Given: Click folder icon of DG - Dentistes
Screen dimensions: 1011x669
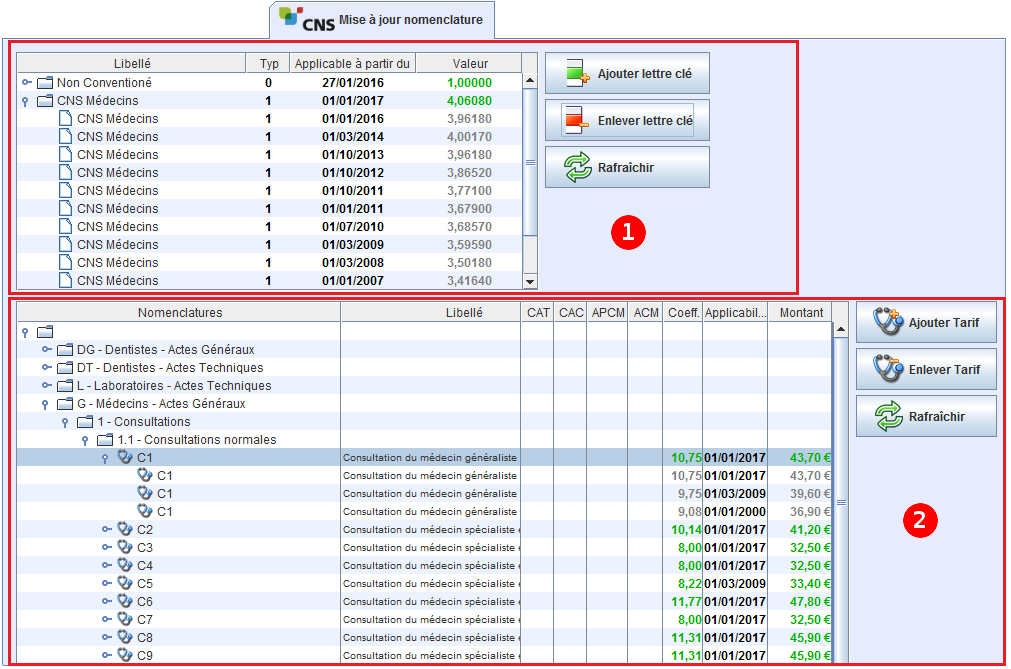Looking at the screenshot, I should coord(65,350).
